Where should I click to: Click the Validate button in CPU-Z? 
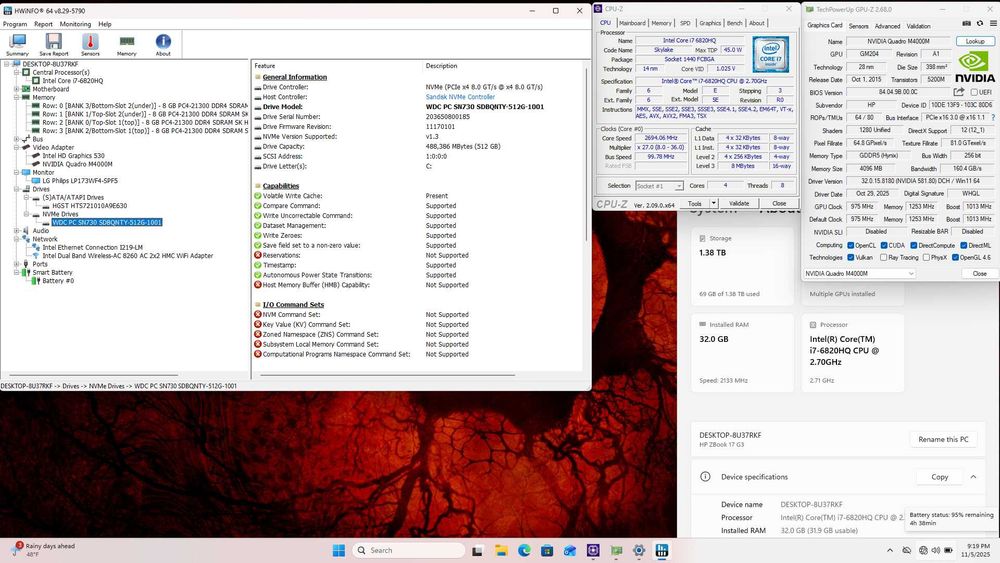739,203
